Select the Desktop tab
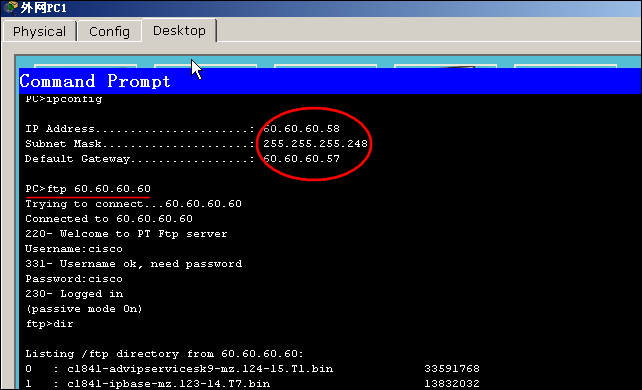Image resolution: width=642 pixels, height=390 pixels. click(x=179, y=30)
